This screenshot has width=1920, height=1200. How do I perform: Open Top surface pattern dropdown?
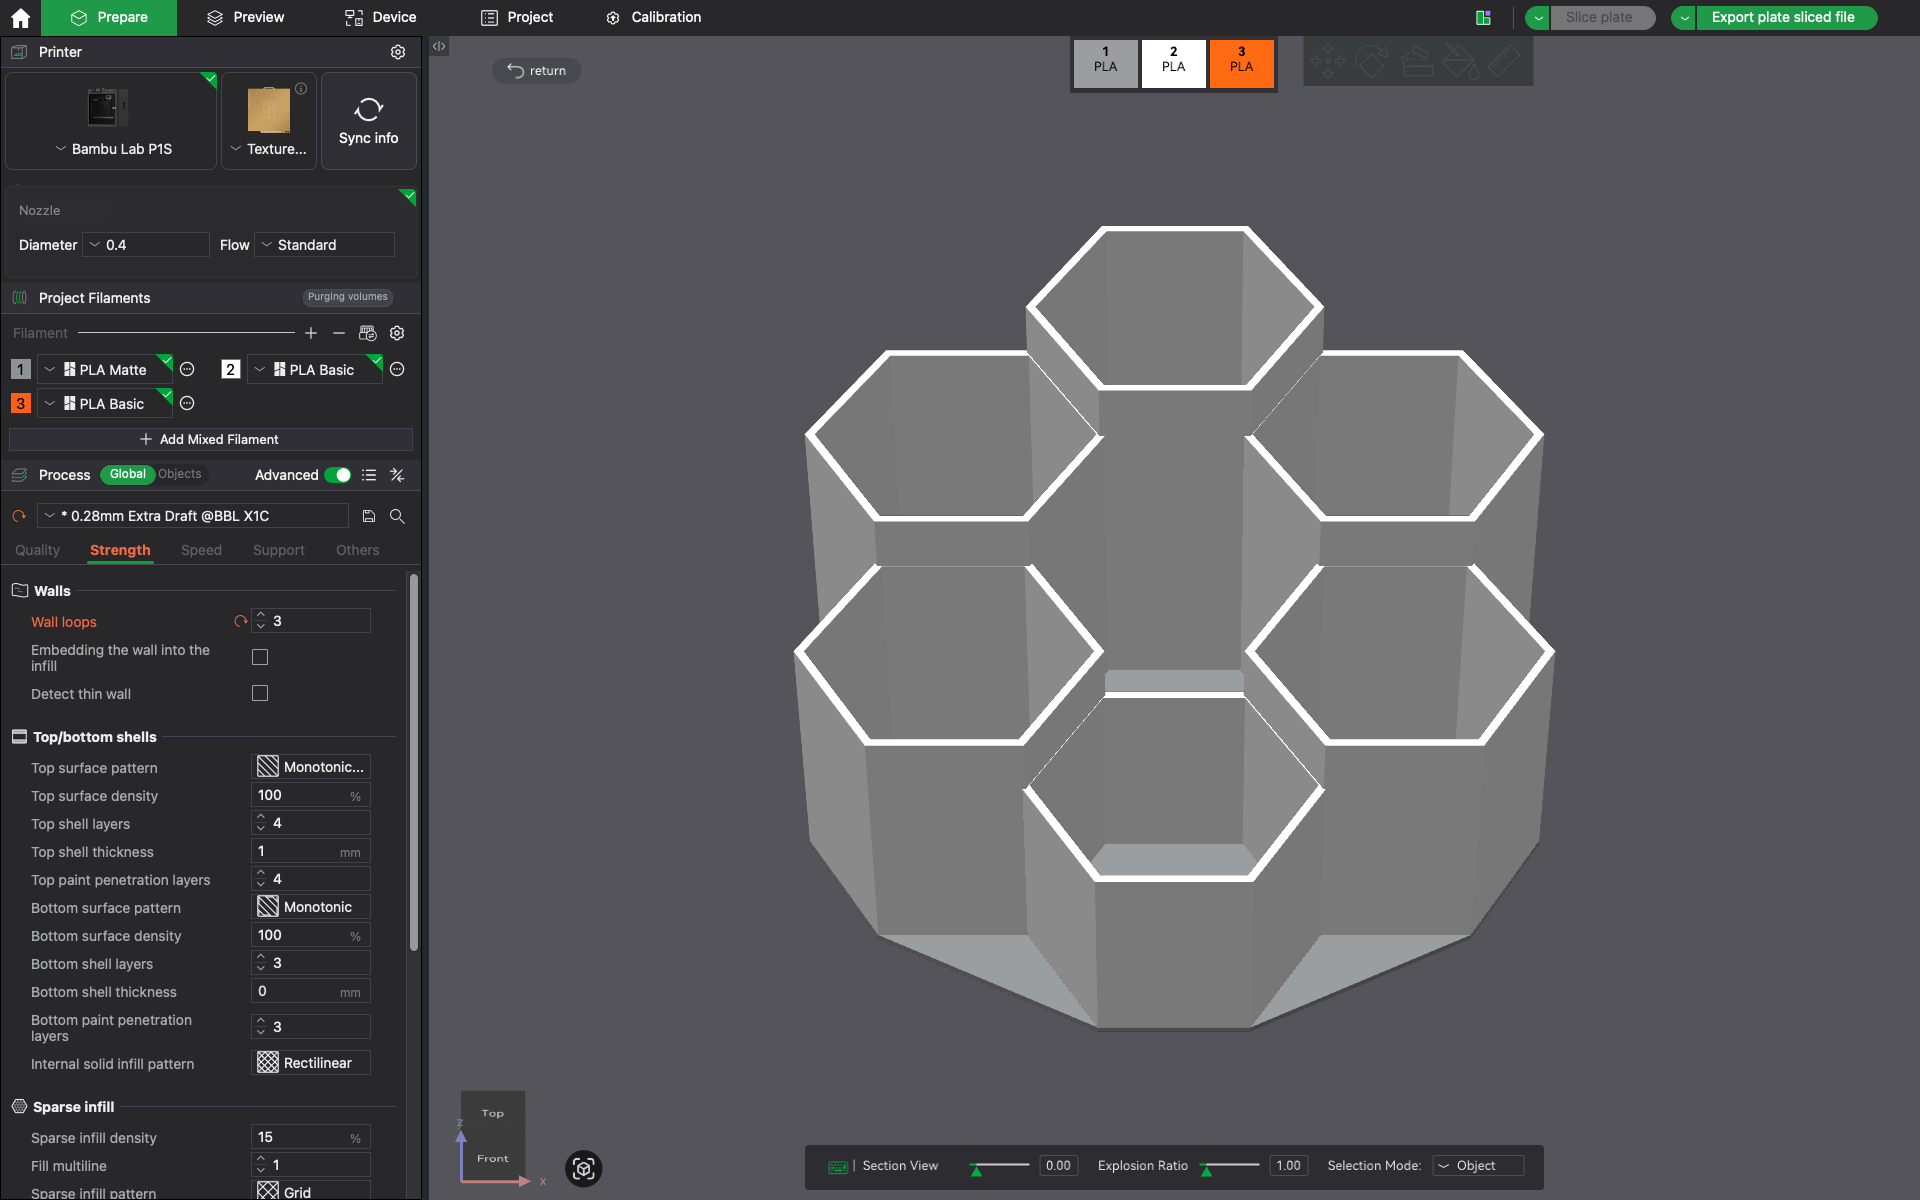point(311,767)
